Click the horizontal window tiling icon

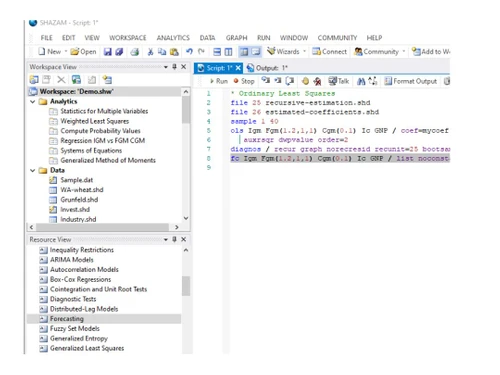pyautogui.click(x=217, y=52)
